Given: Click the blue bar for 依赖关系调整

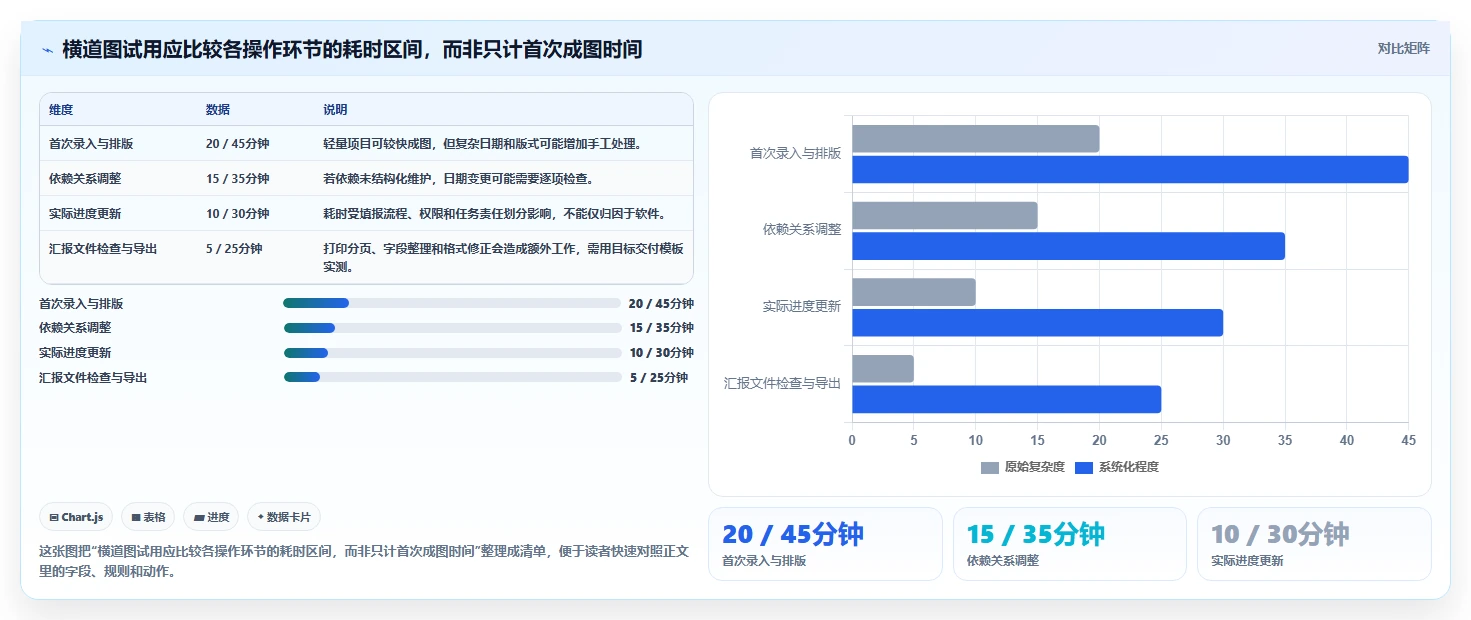Looking at the screenshot, I should [1068, 246].
